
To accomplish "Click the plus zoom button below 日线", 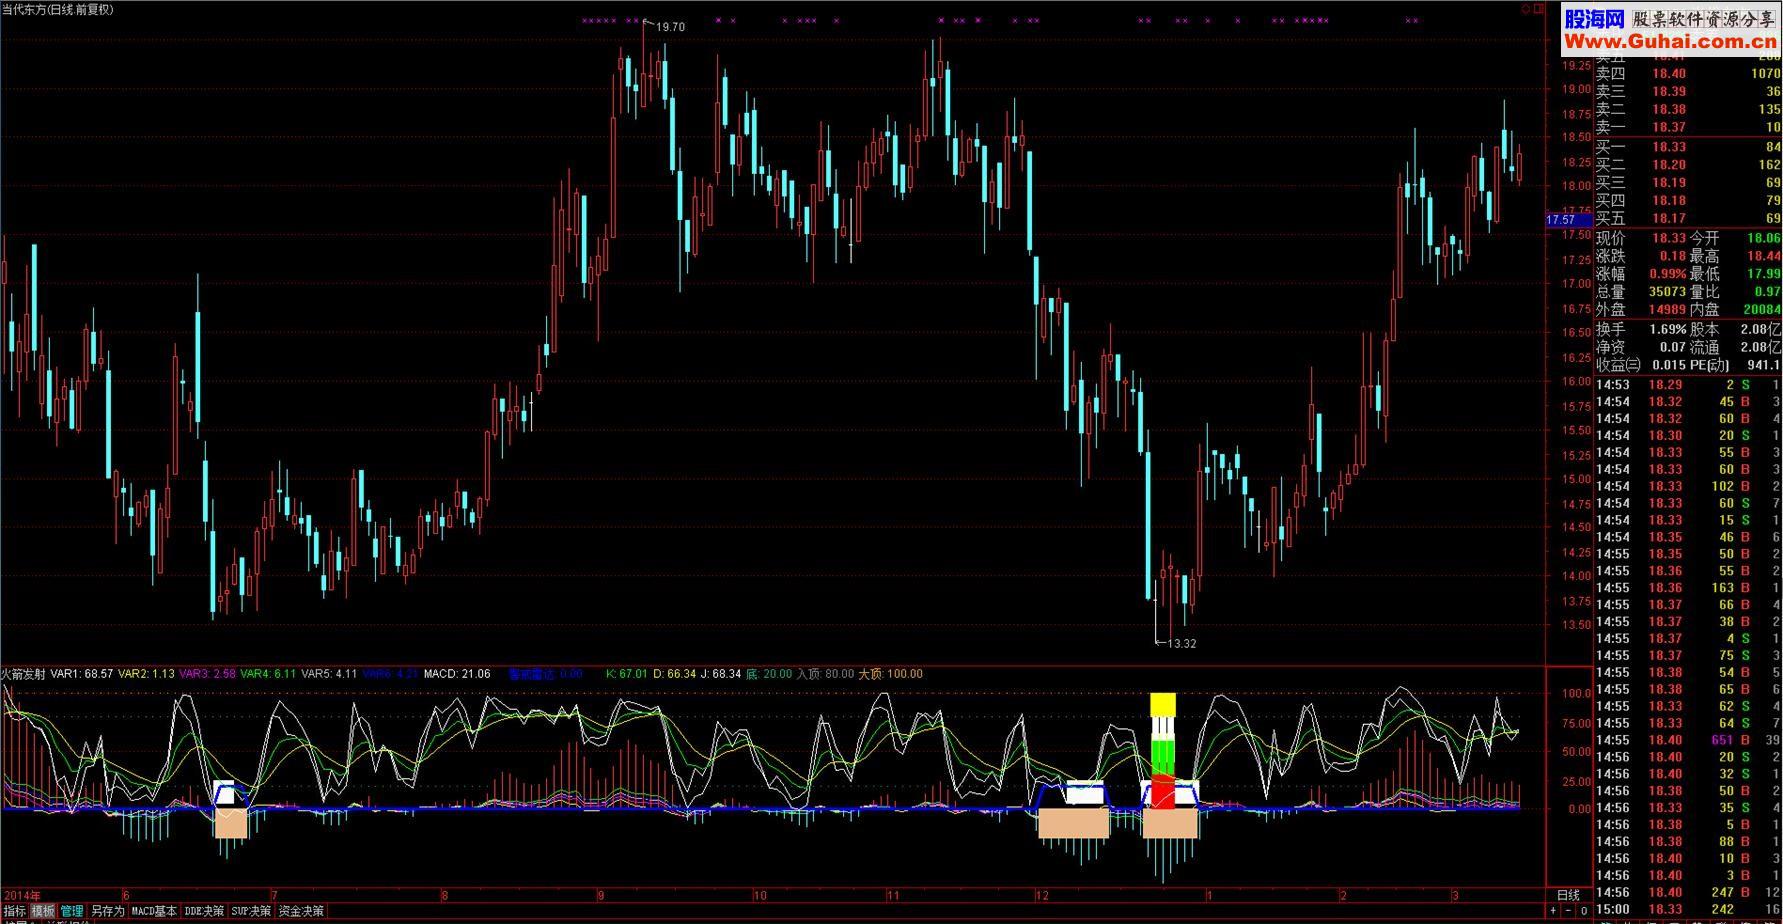I will (1553, 911).
